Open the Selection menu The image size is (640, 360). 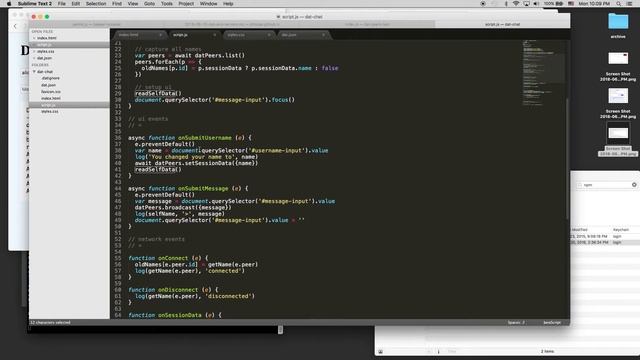click(x=96, y=4)
